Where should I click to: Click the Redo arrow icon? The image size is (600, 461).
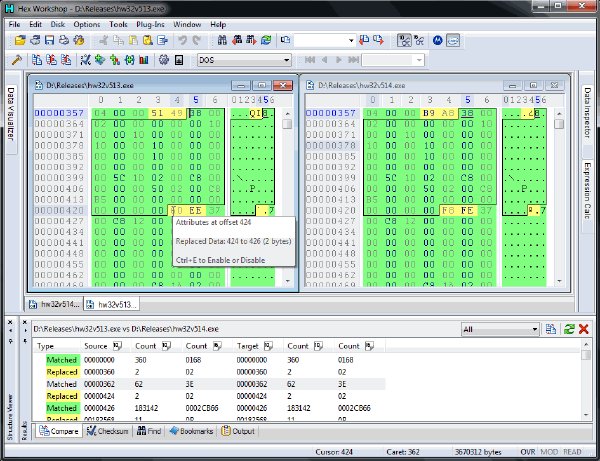pyautogui.click(x=197, y=40)
